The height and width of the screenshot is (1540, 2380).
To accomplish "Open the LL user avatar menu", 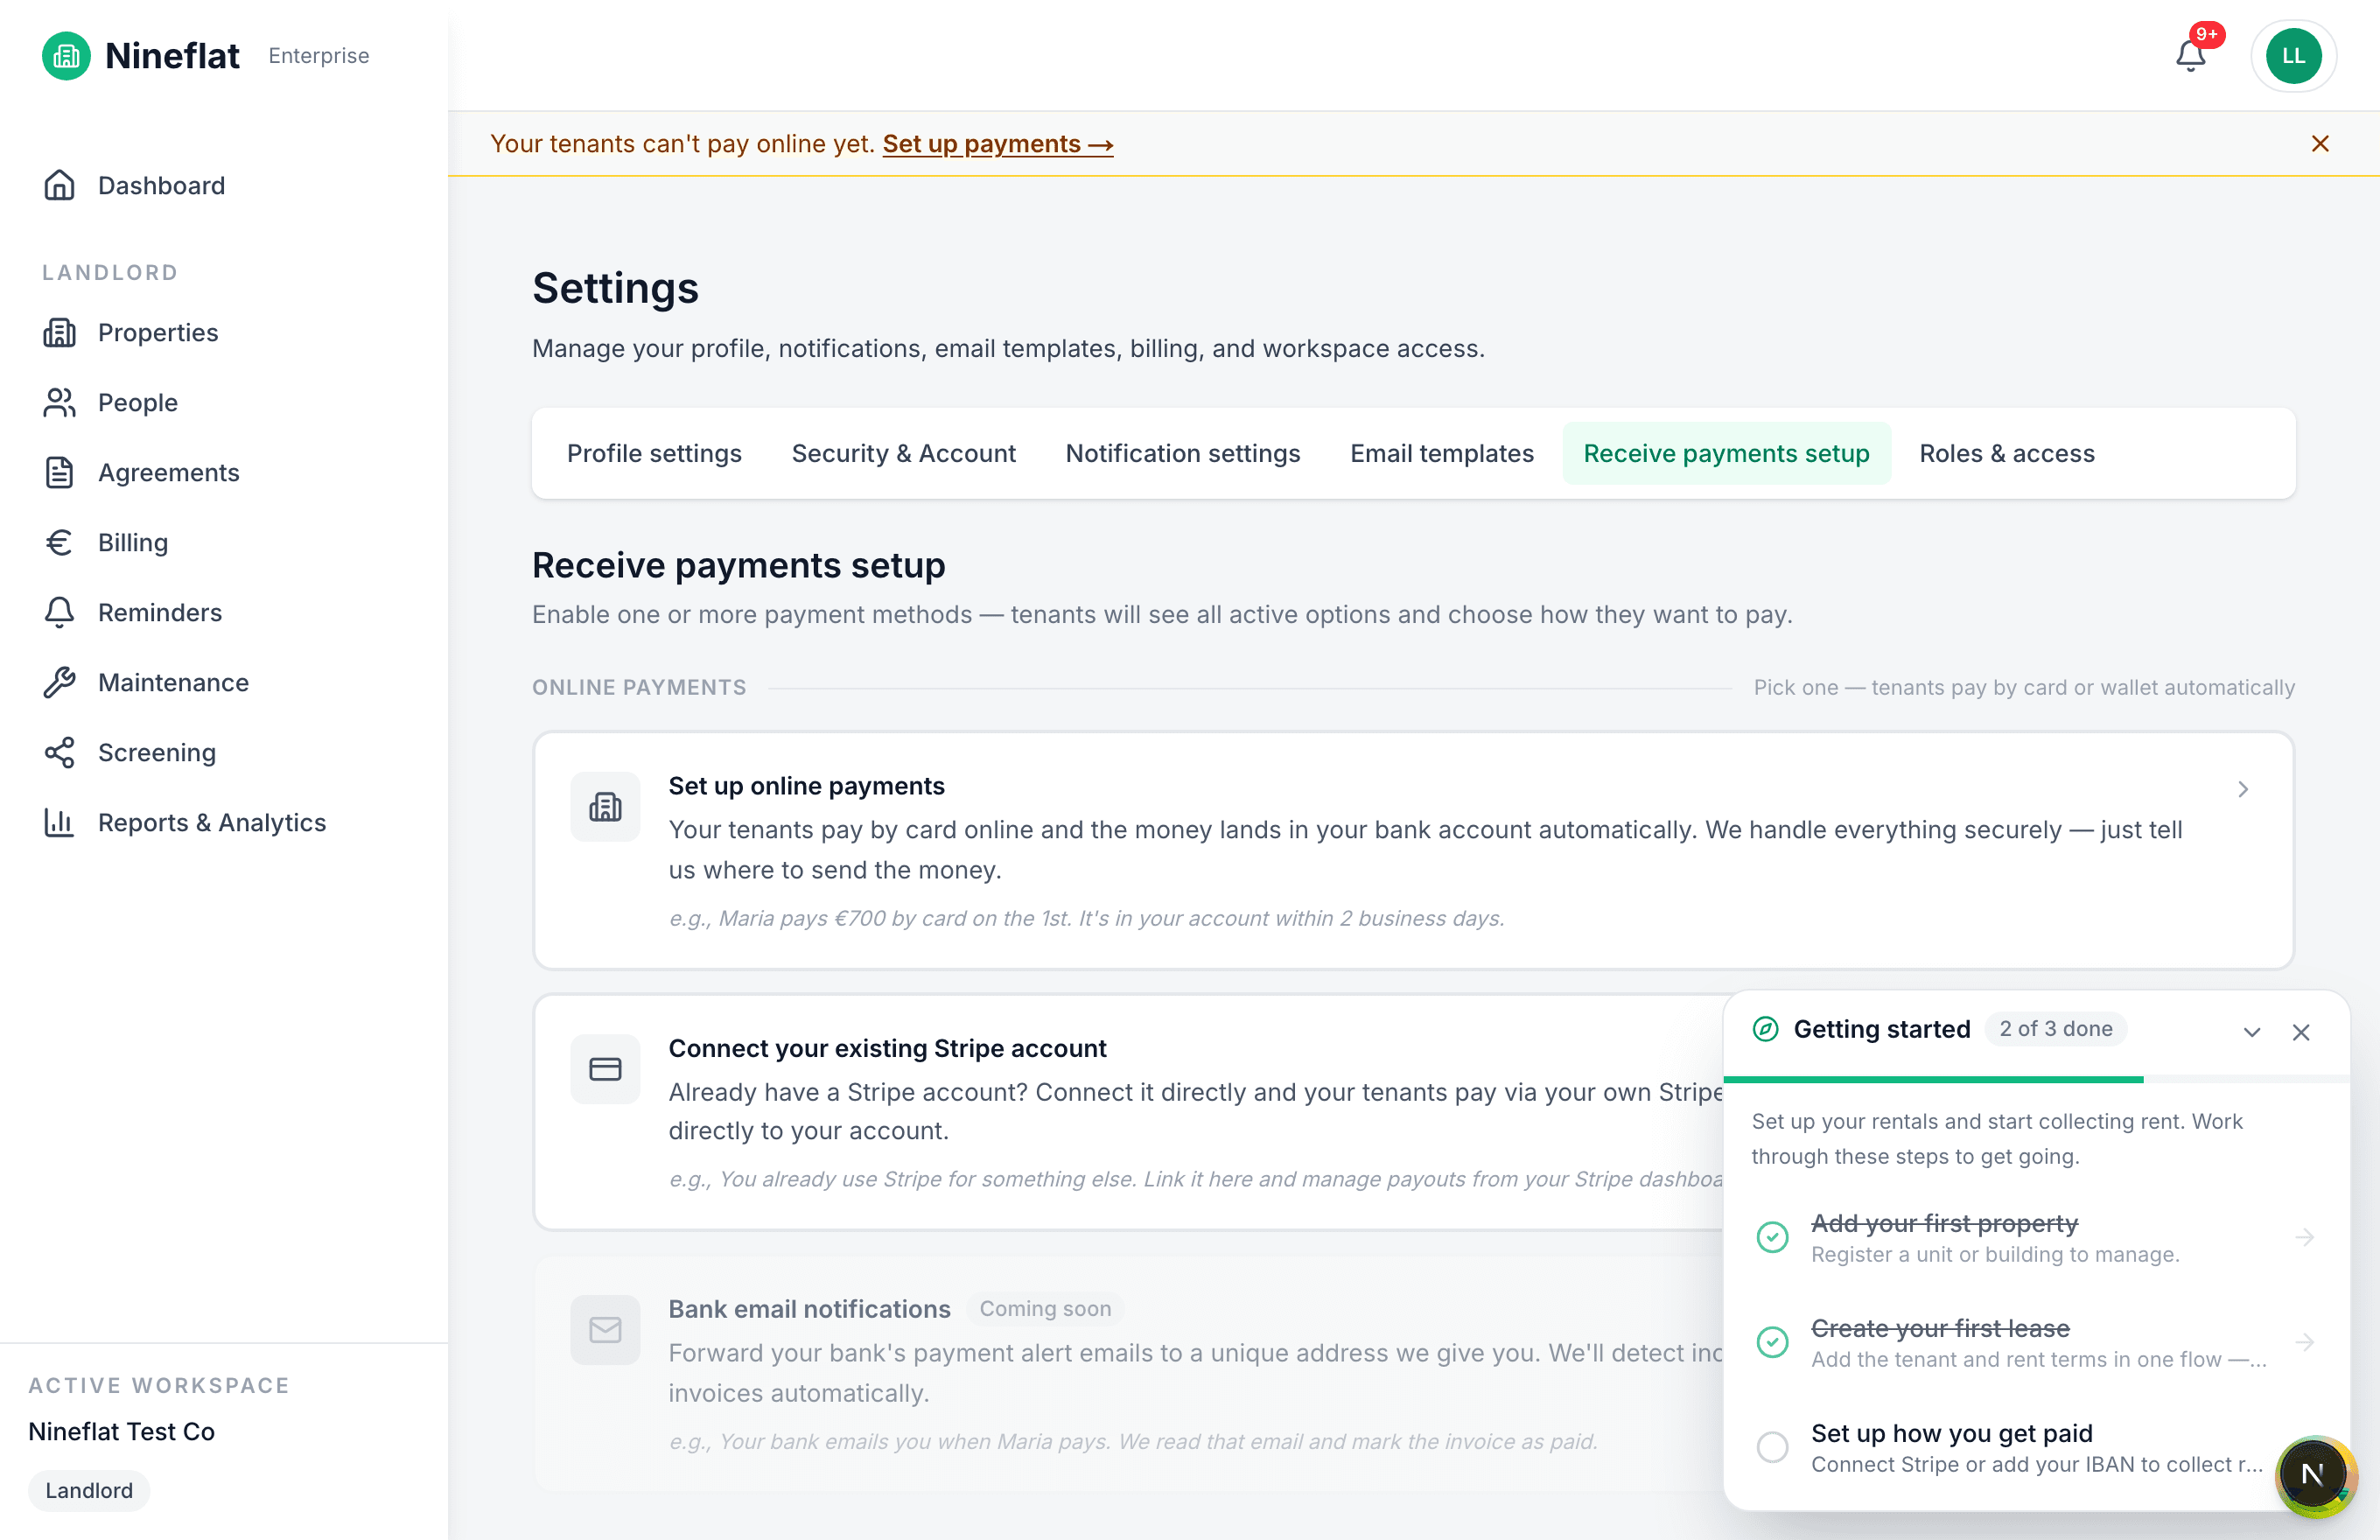I will 2293,56.
